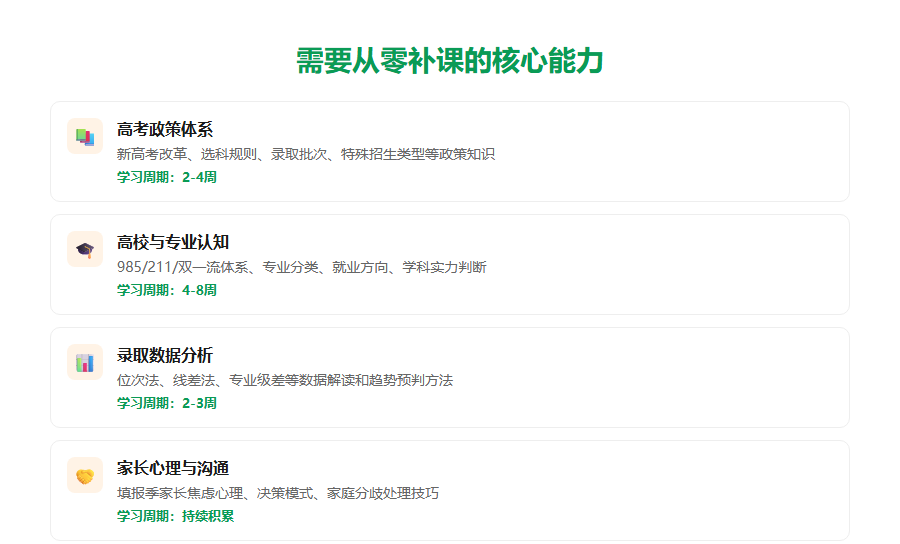Click the card title 高校与专业认知
Viewport: 900px width, 544px height.
tap(173, 243)
